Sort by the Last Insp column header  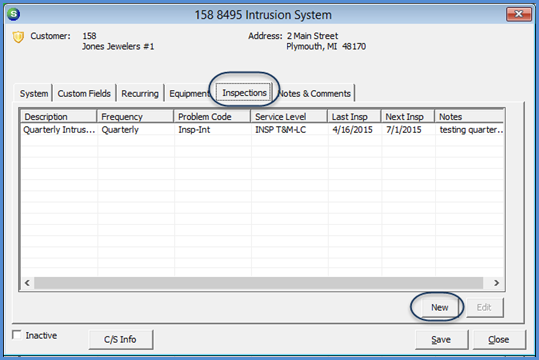354,117
